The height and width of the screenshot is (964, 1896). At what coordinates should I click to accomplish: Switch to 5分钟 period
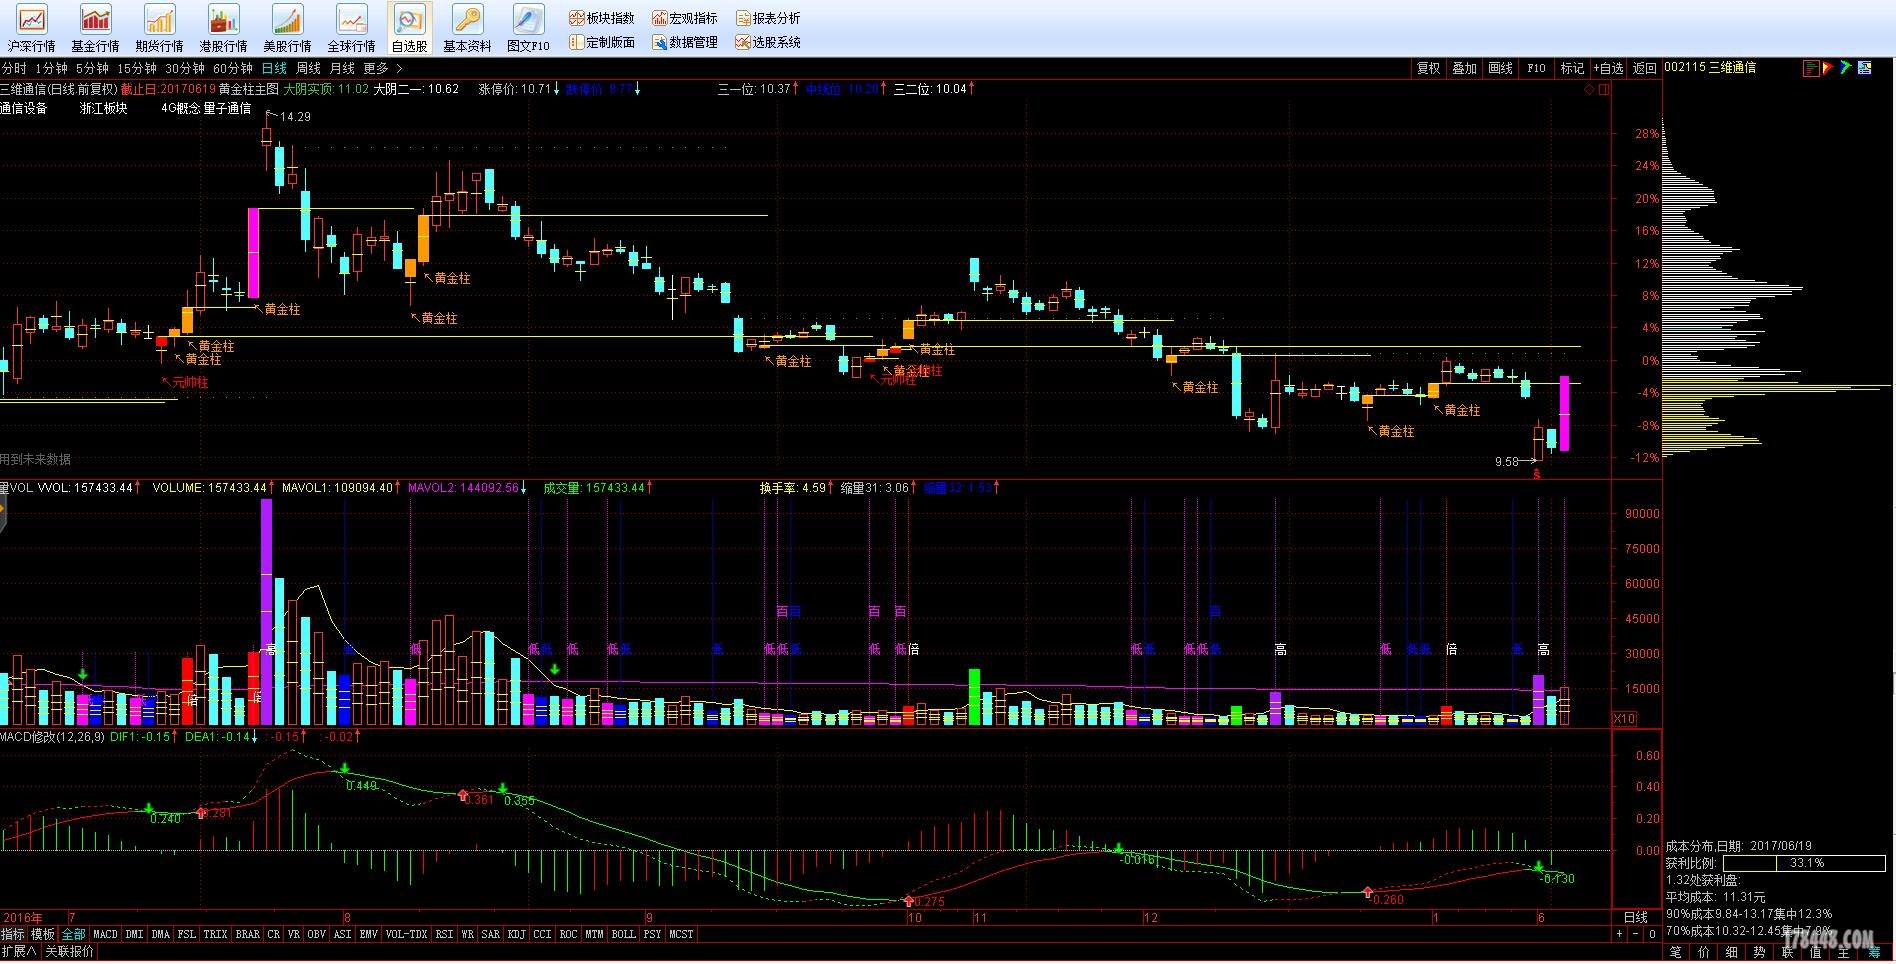coord(91,68)
